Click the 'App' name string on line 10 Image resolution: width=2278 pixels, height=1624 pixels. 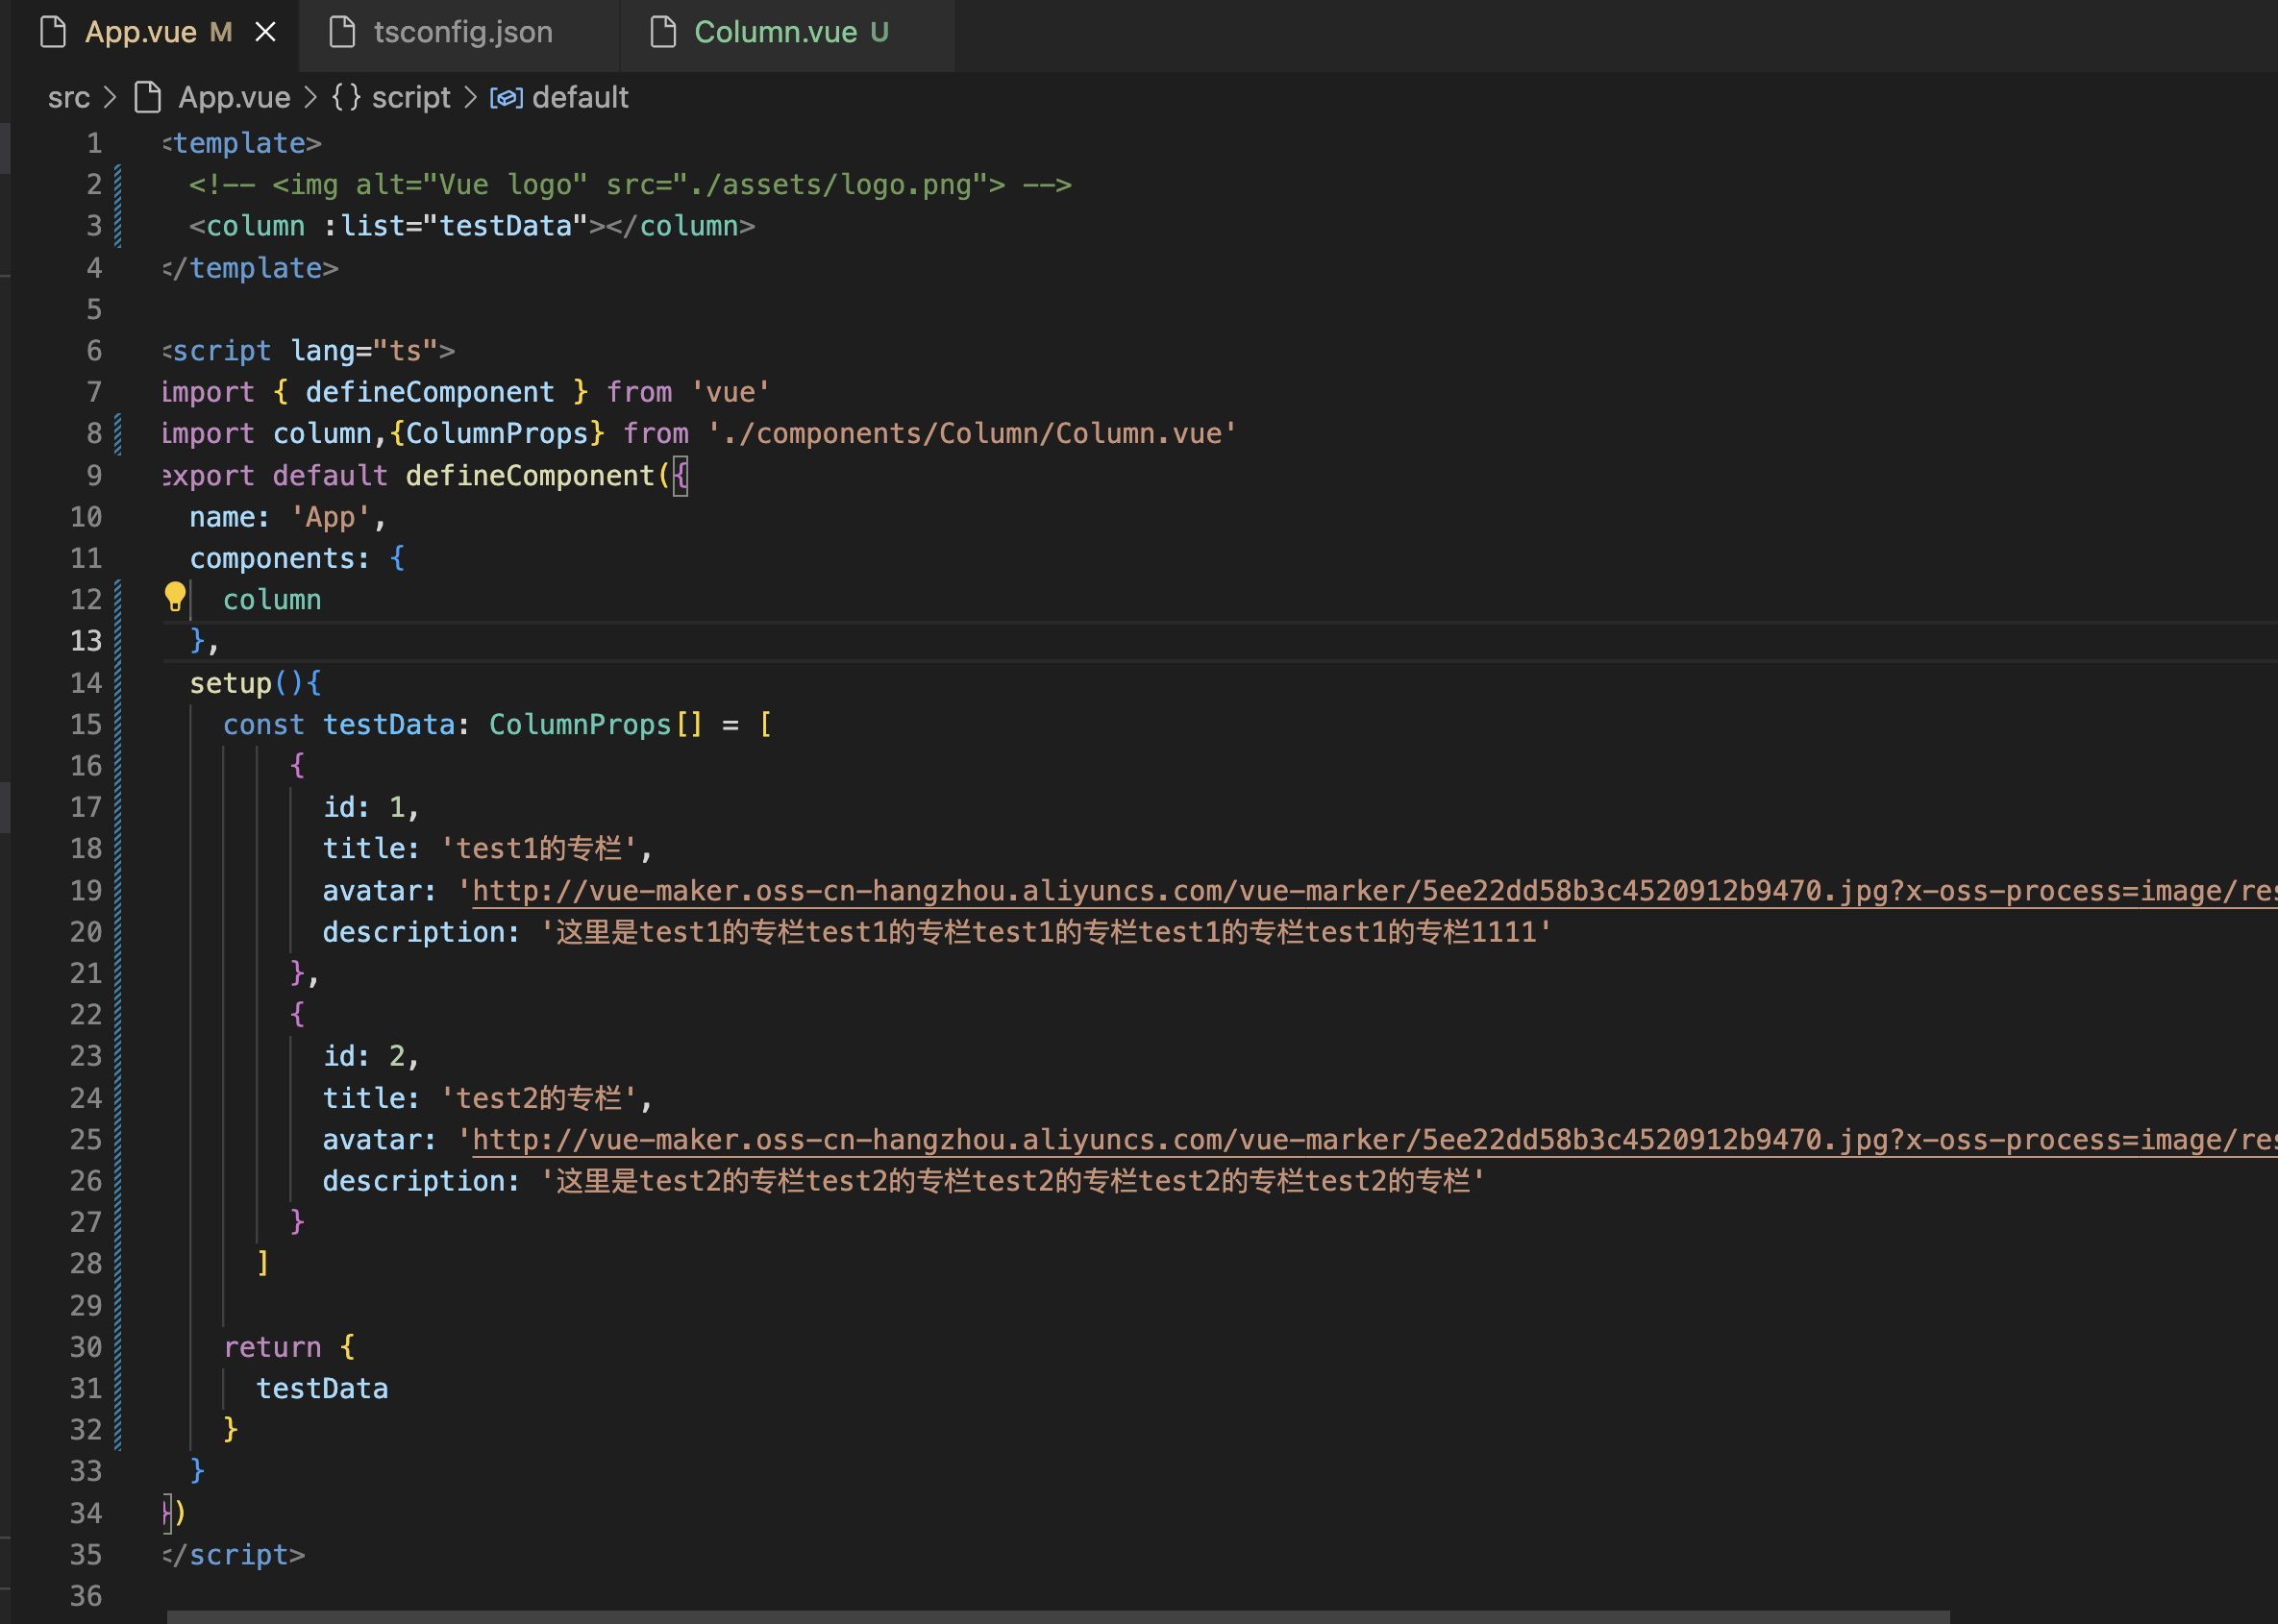coord(330,517)
